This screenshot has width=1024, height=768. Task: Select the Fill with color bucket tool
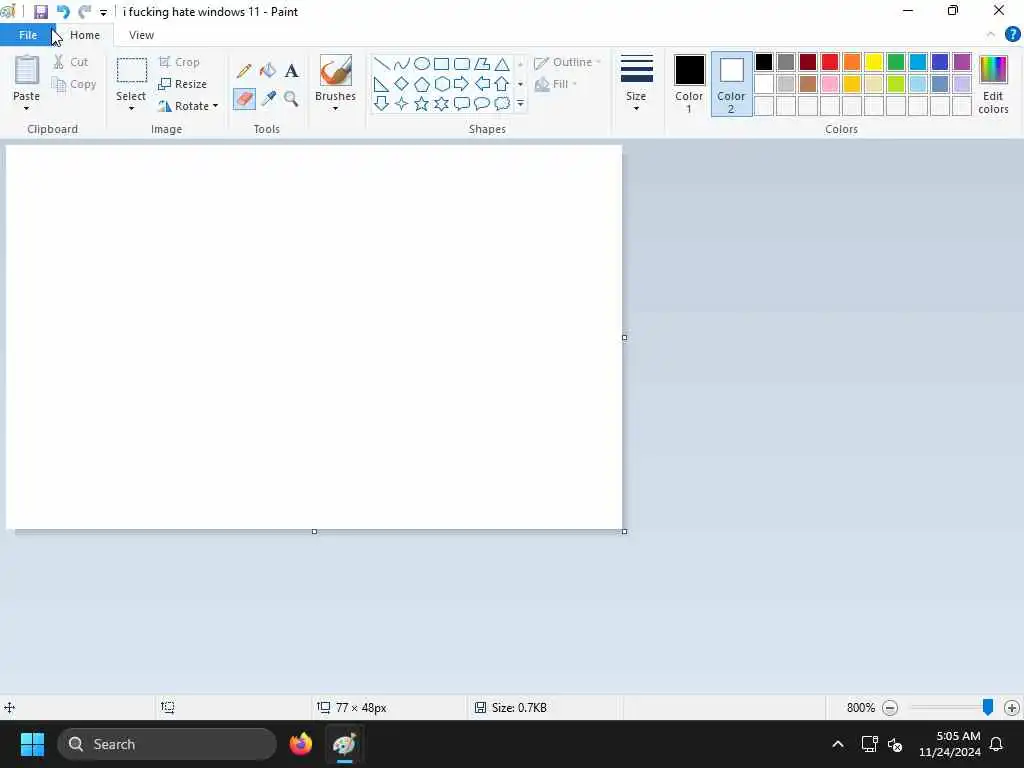point(268,71)
